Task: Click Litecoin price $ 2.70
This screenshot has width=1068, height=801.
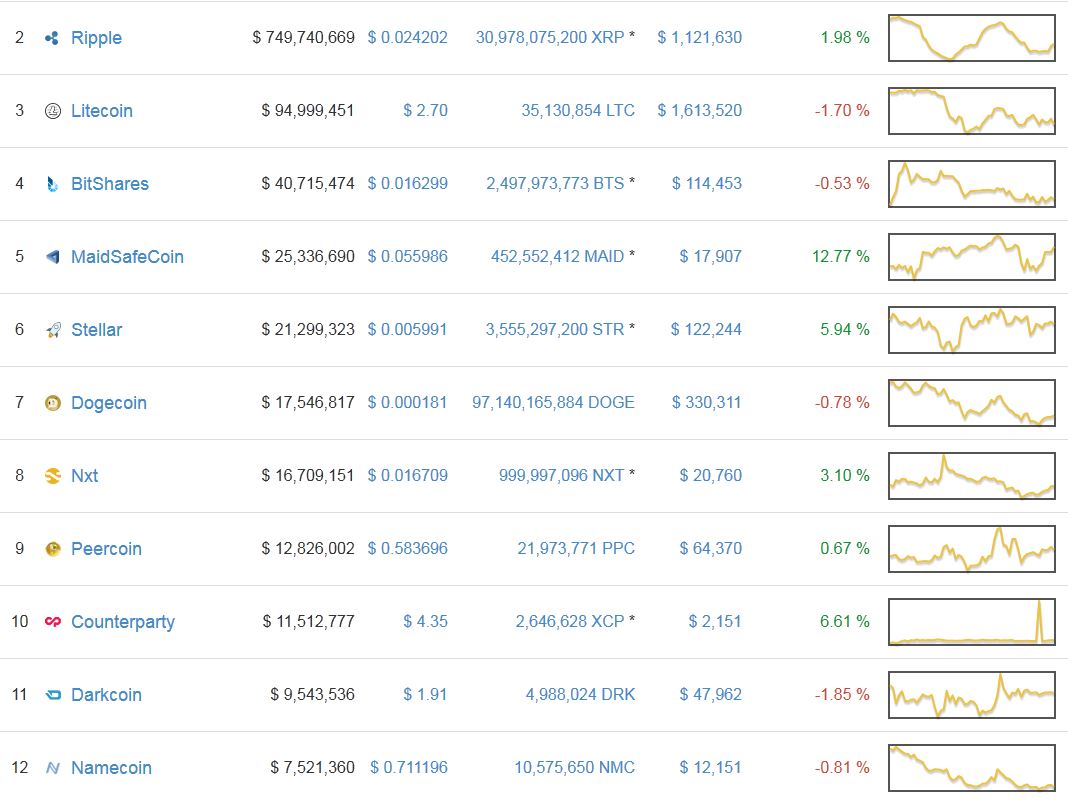Action: tap(425, 110)
